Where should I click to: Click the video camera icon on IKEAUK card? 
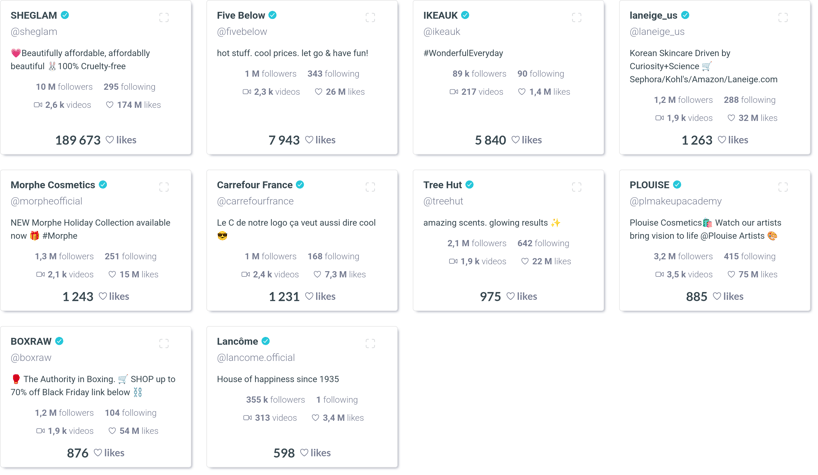[x=453, y=92]
